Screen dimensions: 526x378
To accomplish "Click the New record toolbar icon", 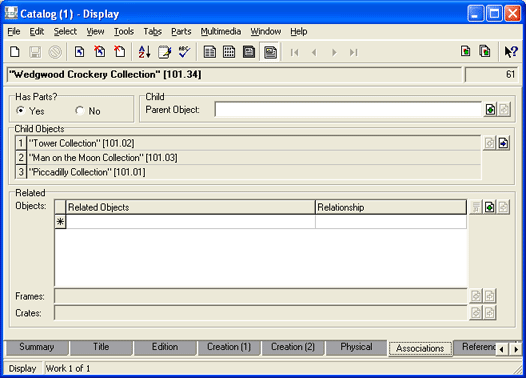I will (15, 52).
